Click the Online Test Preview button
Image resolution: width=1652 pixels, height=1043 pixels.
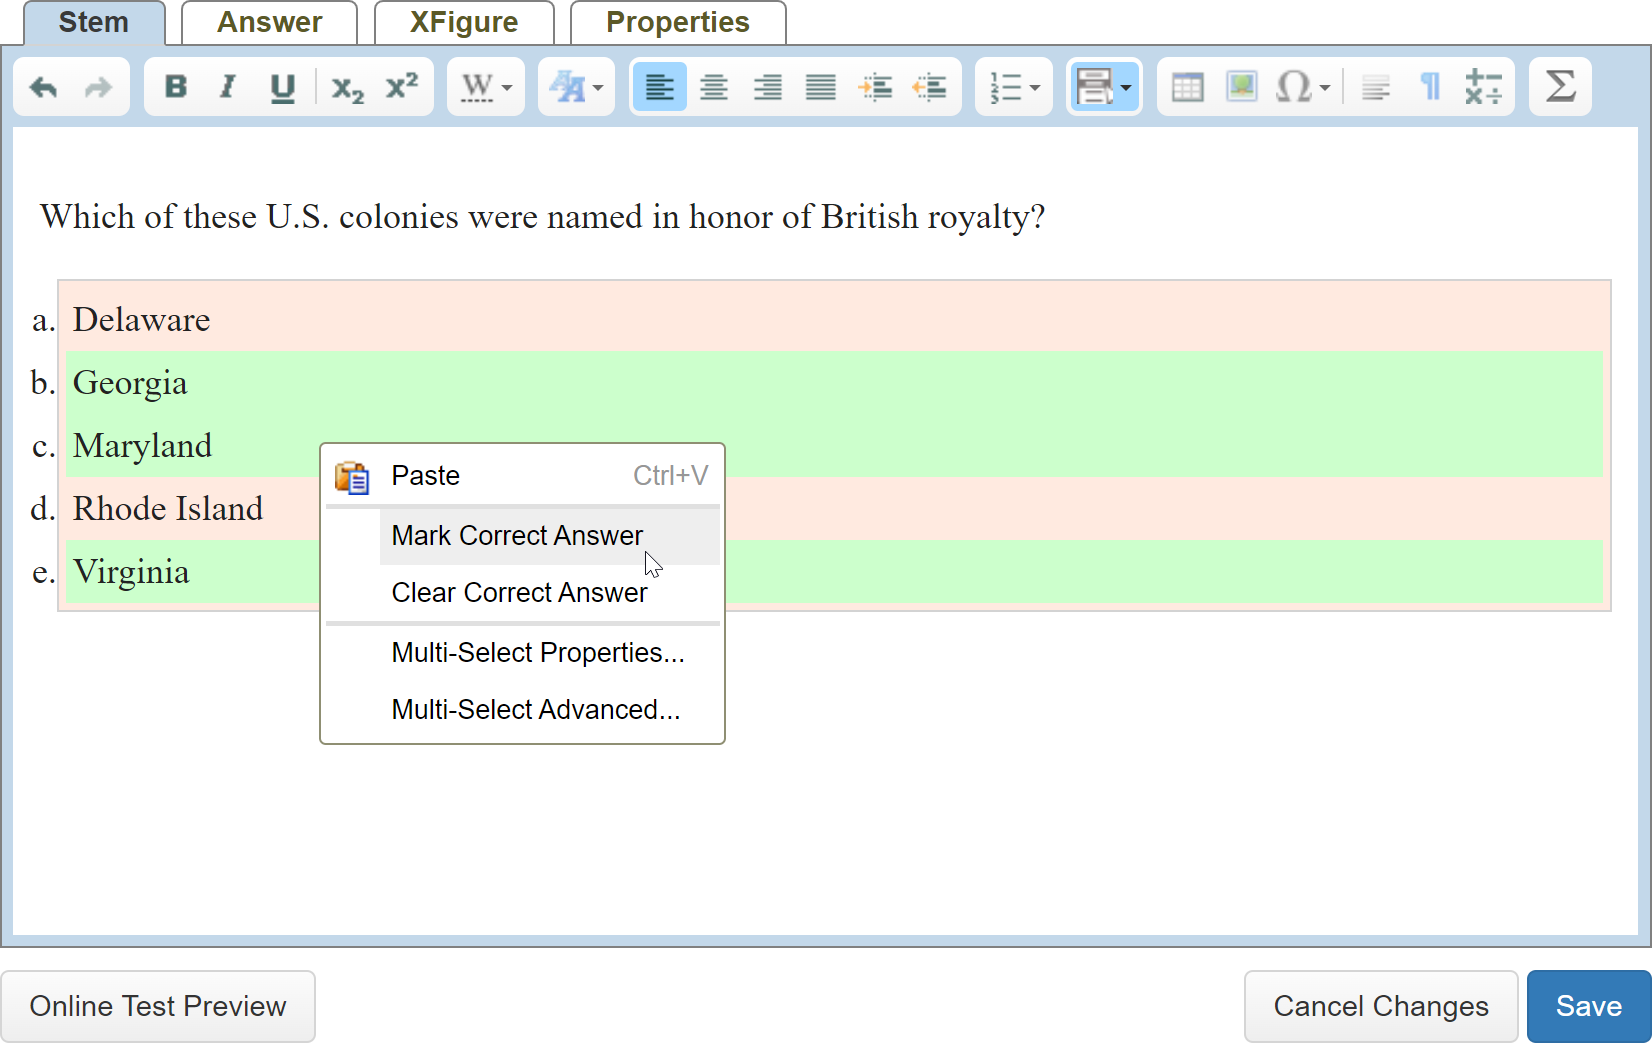click(x=158, y=1006)
